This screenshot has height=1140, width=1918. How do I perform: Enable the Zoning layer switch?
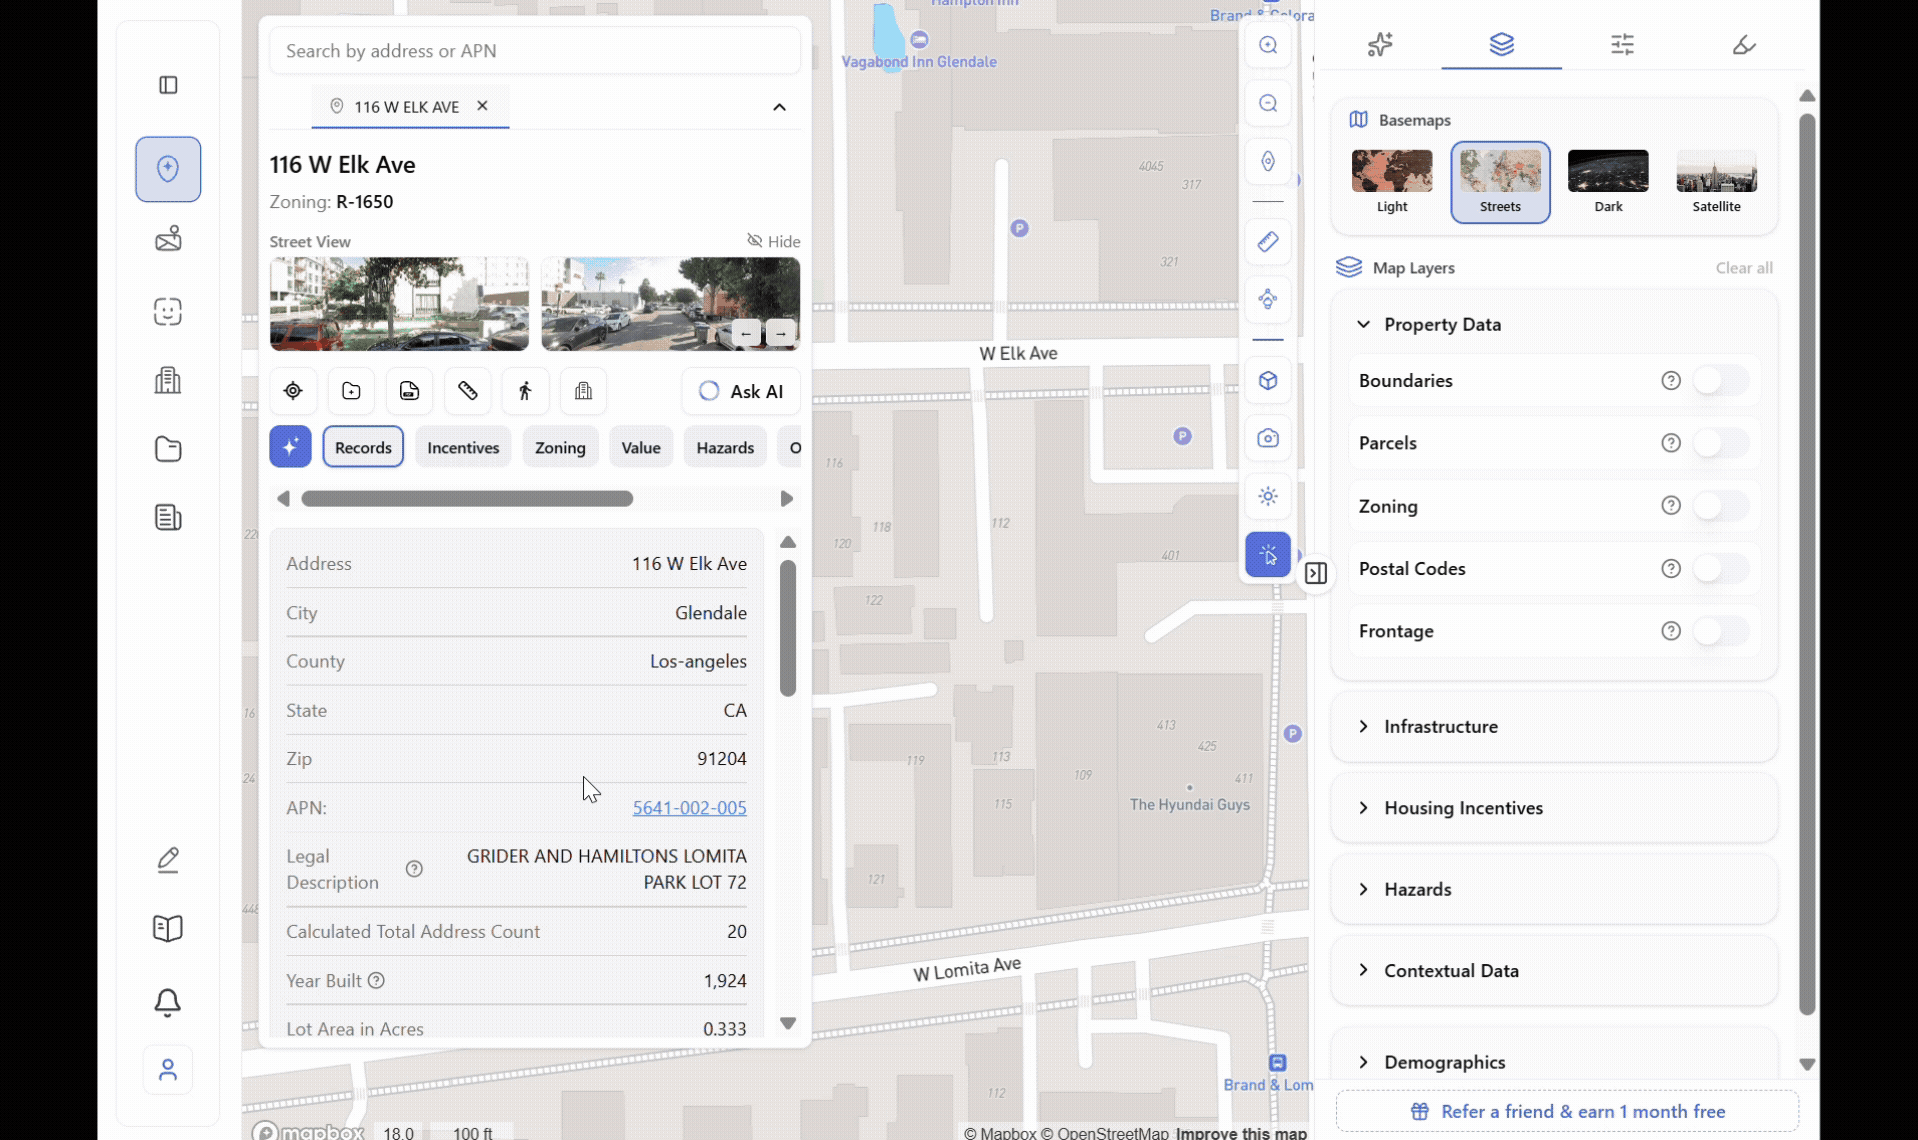click(x=1720, y=506)
